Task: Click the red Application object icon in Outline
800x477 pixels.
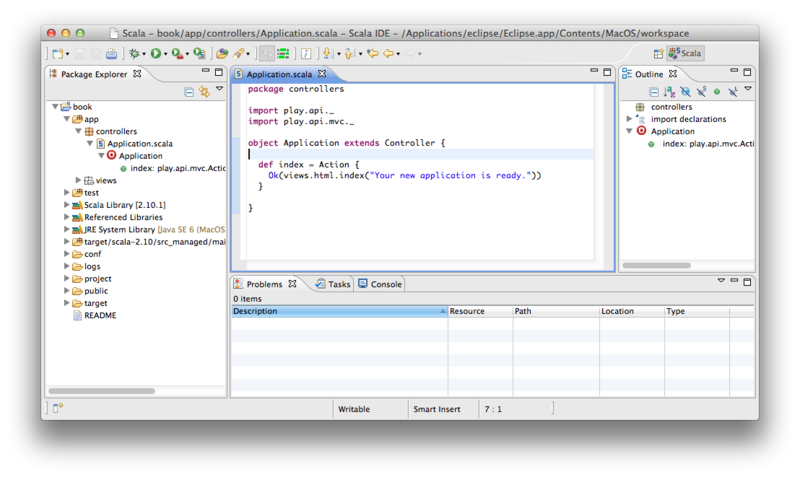Action: [641, 131]
